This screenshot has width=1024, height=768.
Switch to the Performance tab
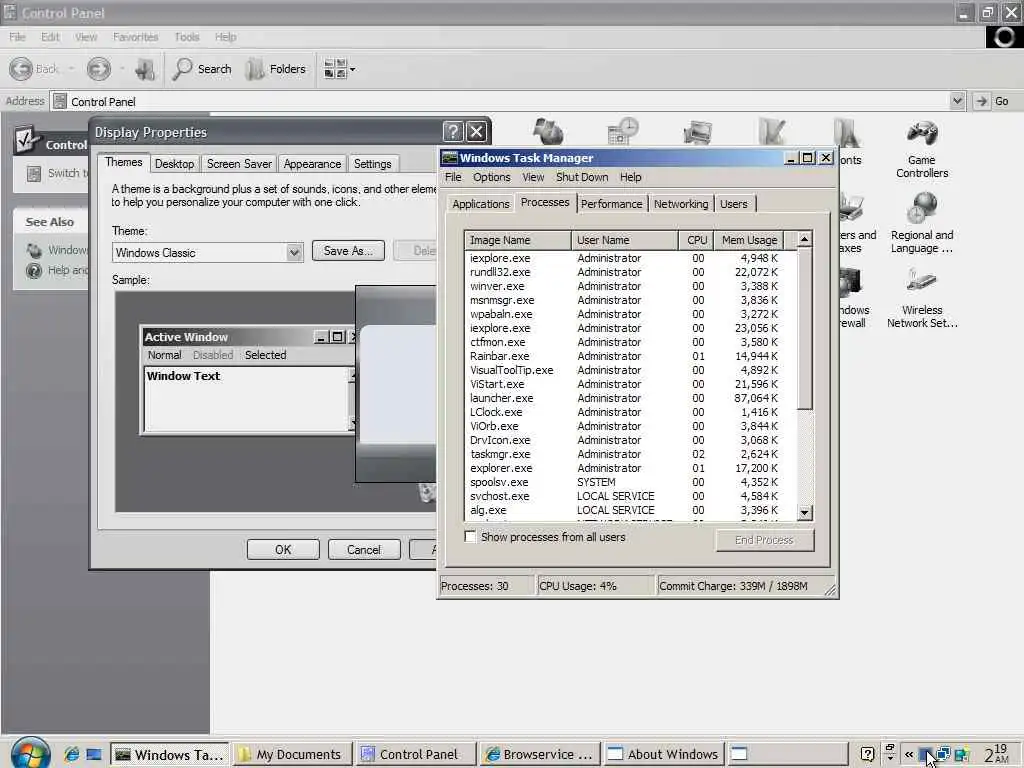point(611,204)
